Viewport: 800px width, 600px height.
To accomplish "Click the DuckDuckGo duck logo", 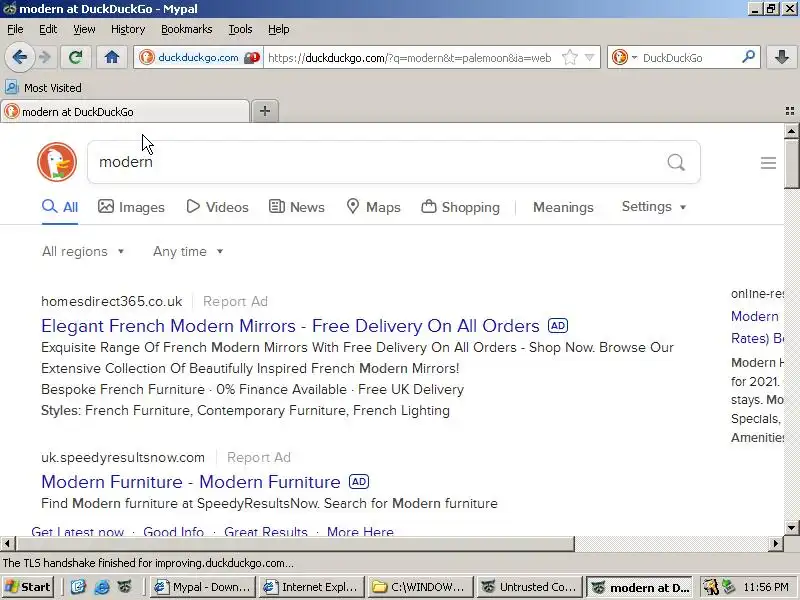I will [57, 162].
